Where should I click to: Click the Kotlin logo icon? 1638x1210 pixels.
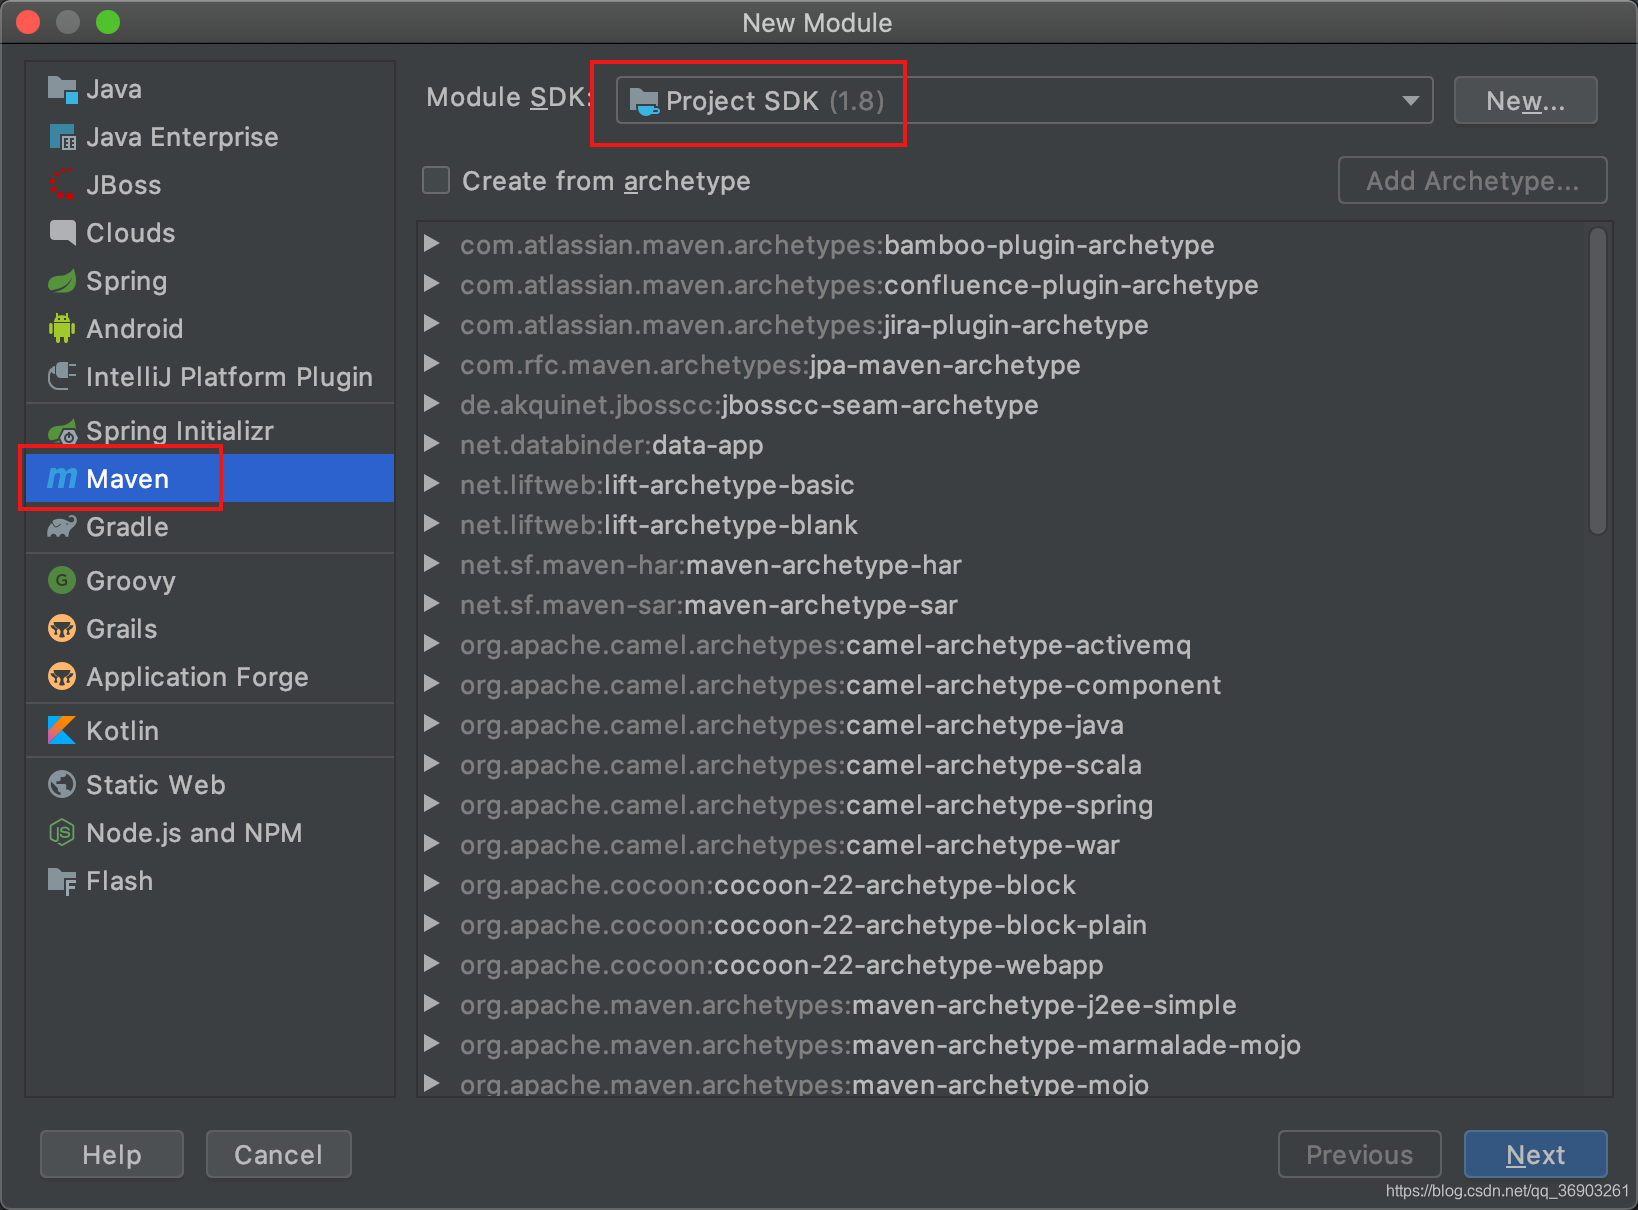tap(62, 730)
